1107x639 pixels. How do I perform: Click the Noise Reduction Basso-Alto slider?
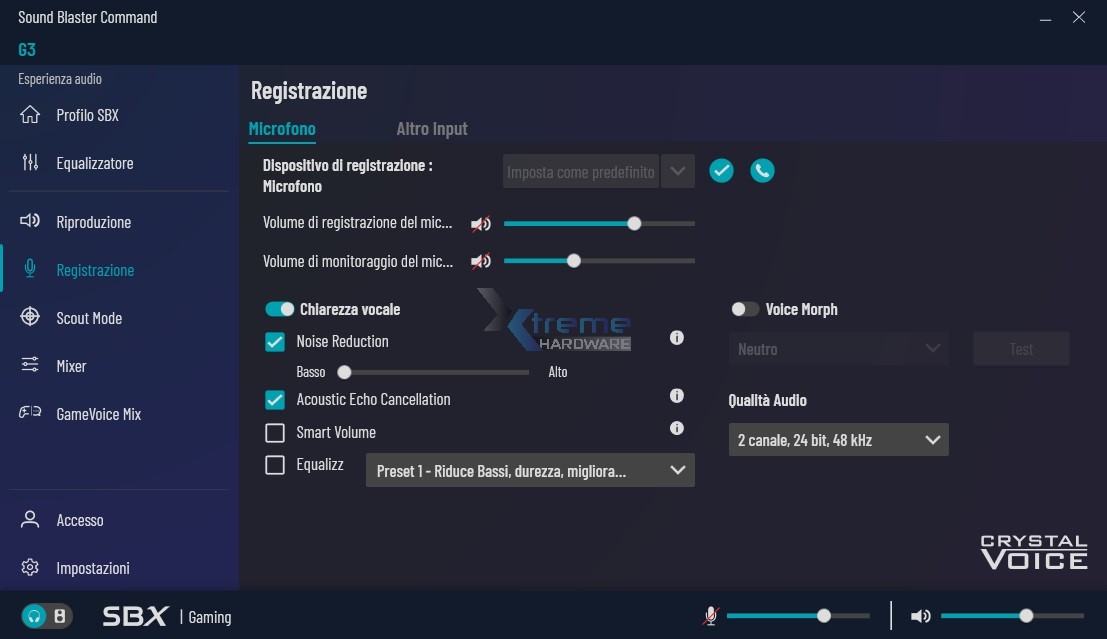[436, 372]
